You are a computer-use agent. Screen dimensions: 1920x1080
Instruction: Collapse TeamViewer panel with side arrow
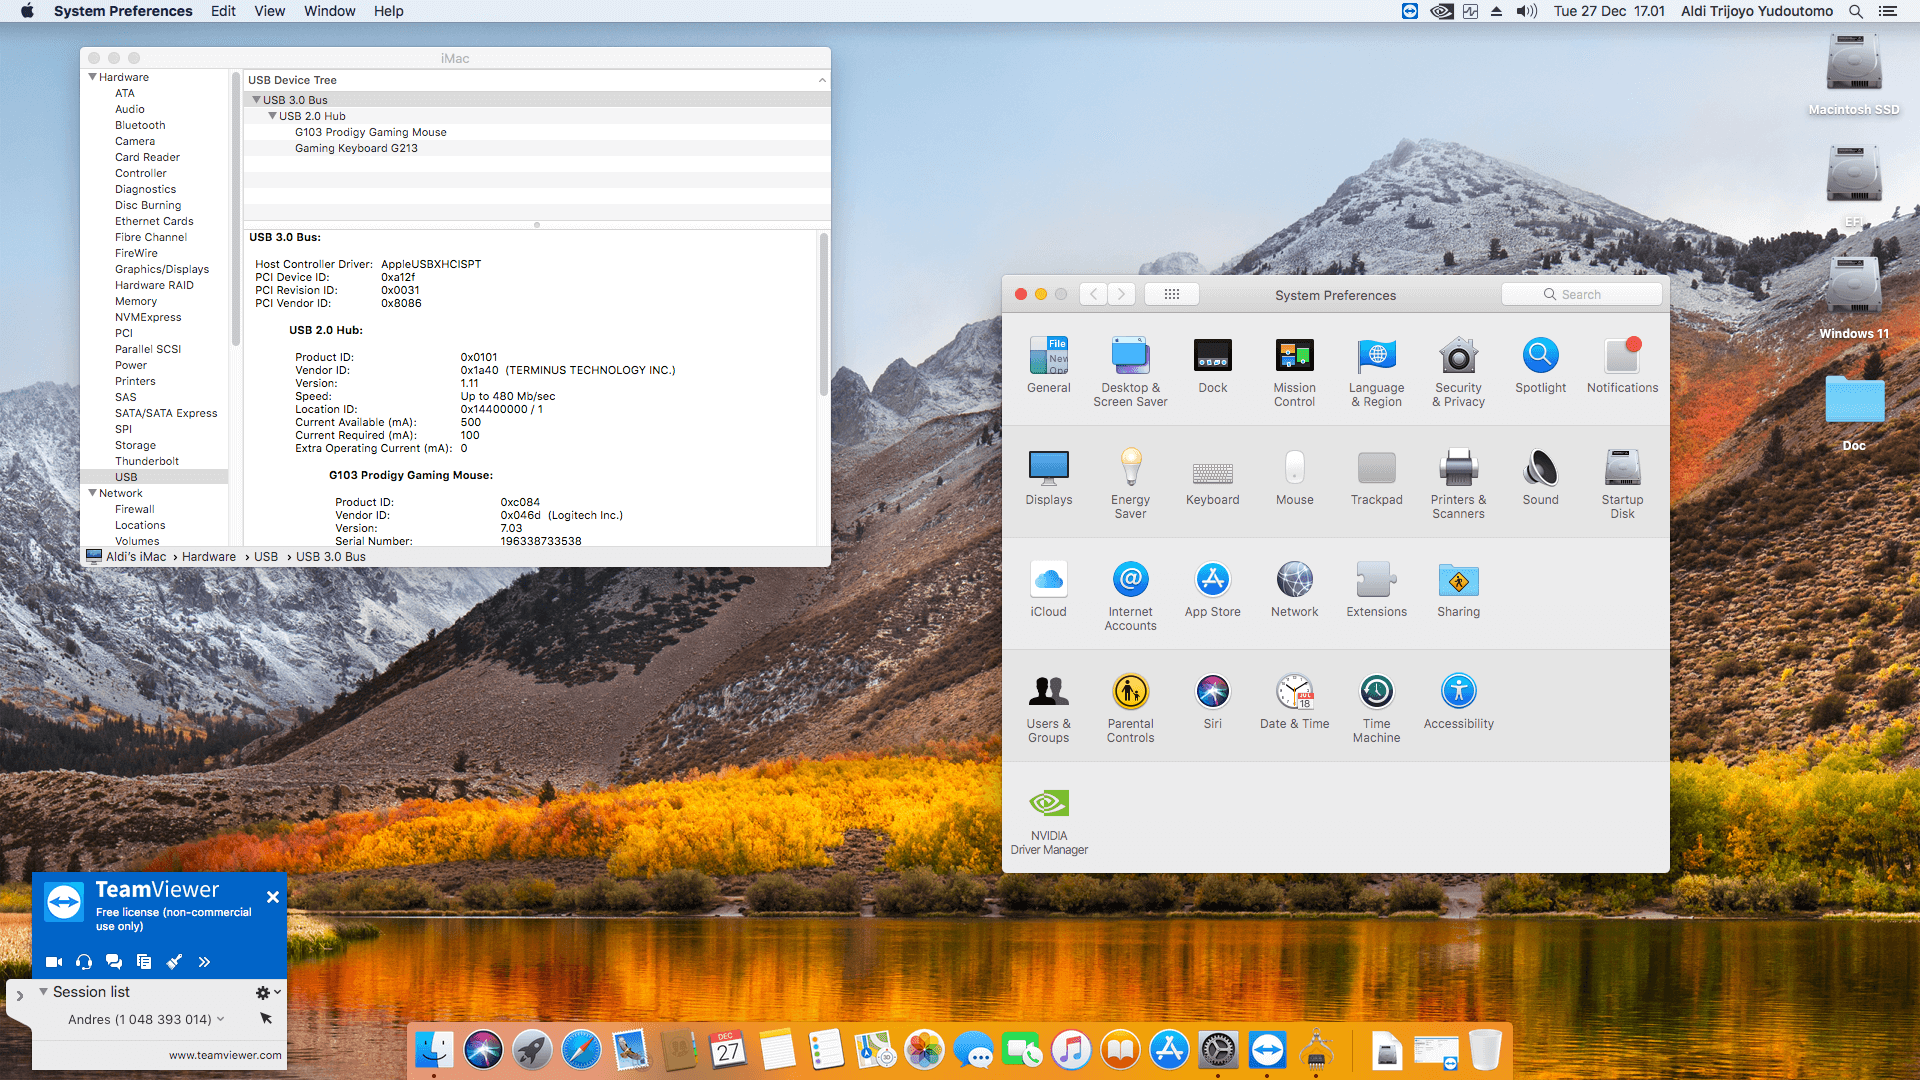[19, 996]
